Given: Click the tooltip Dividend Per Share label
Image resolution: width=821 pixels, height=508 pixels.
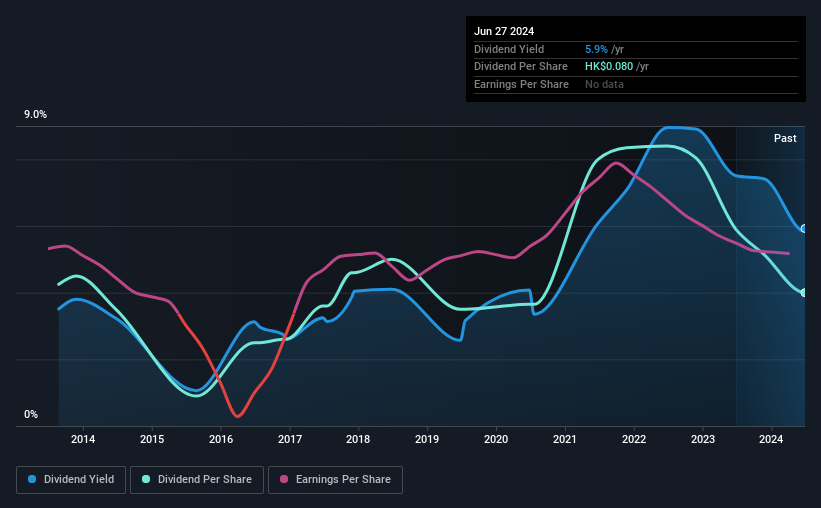Looking at the screenshot, I should [x=520, y=67].
